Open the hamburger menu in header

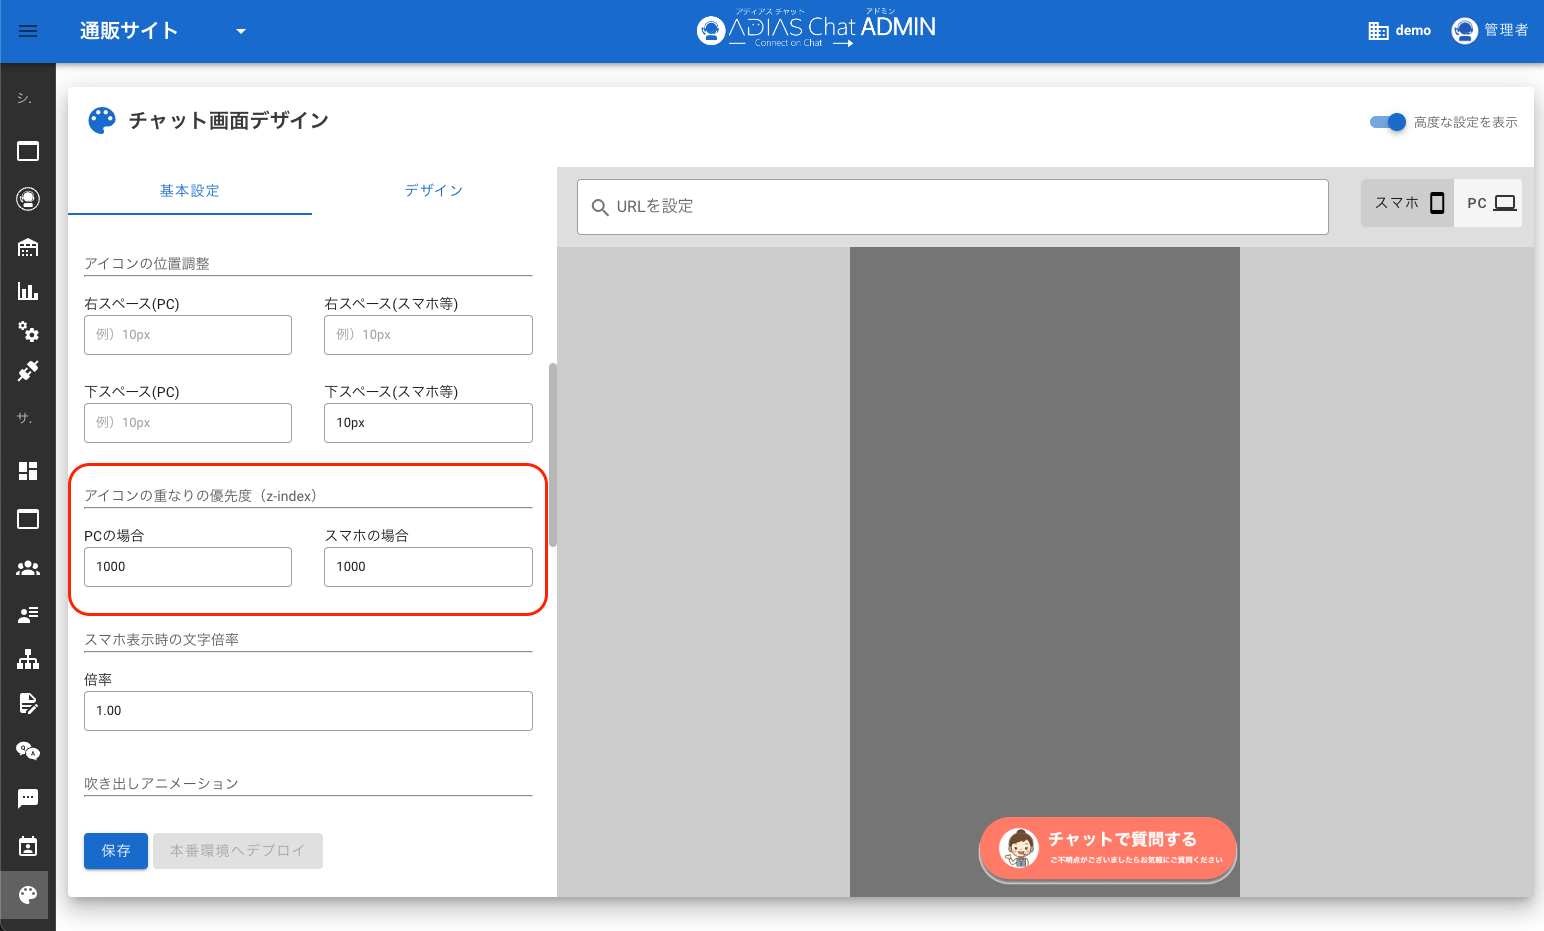click(x=28, y=31)
